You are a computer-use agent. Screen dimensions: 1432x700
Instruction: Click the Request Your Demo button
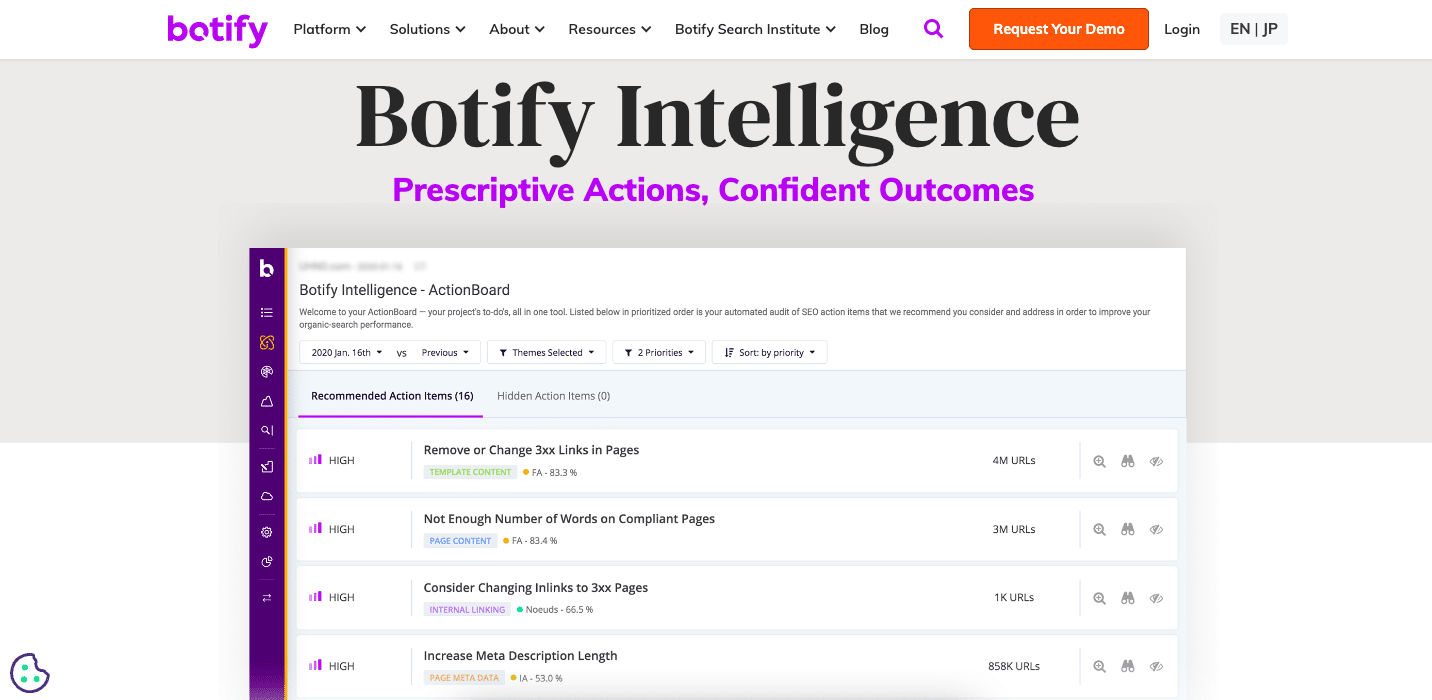[x=1058, y=29]
